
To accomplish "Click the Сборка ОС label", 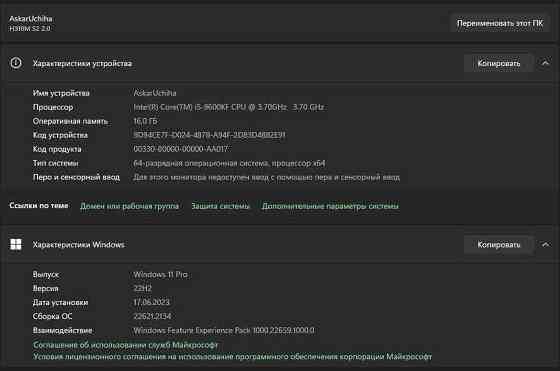I will point(52,316).
